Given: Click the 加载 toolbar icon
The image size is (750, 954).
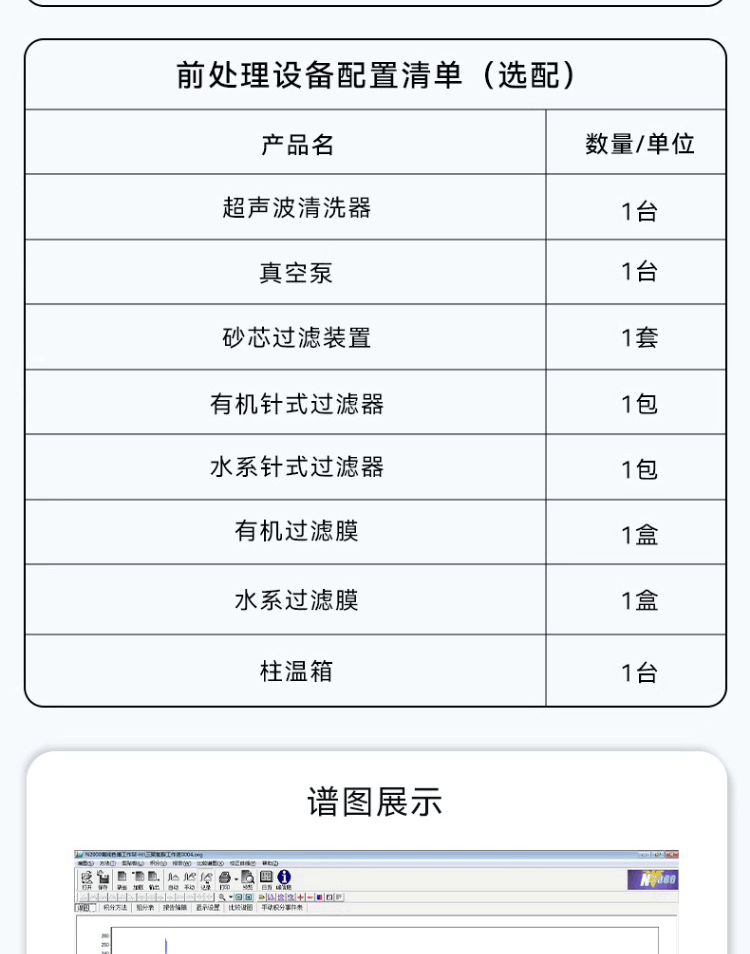Looking at the screenshot, I should tap(138, 879).
